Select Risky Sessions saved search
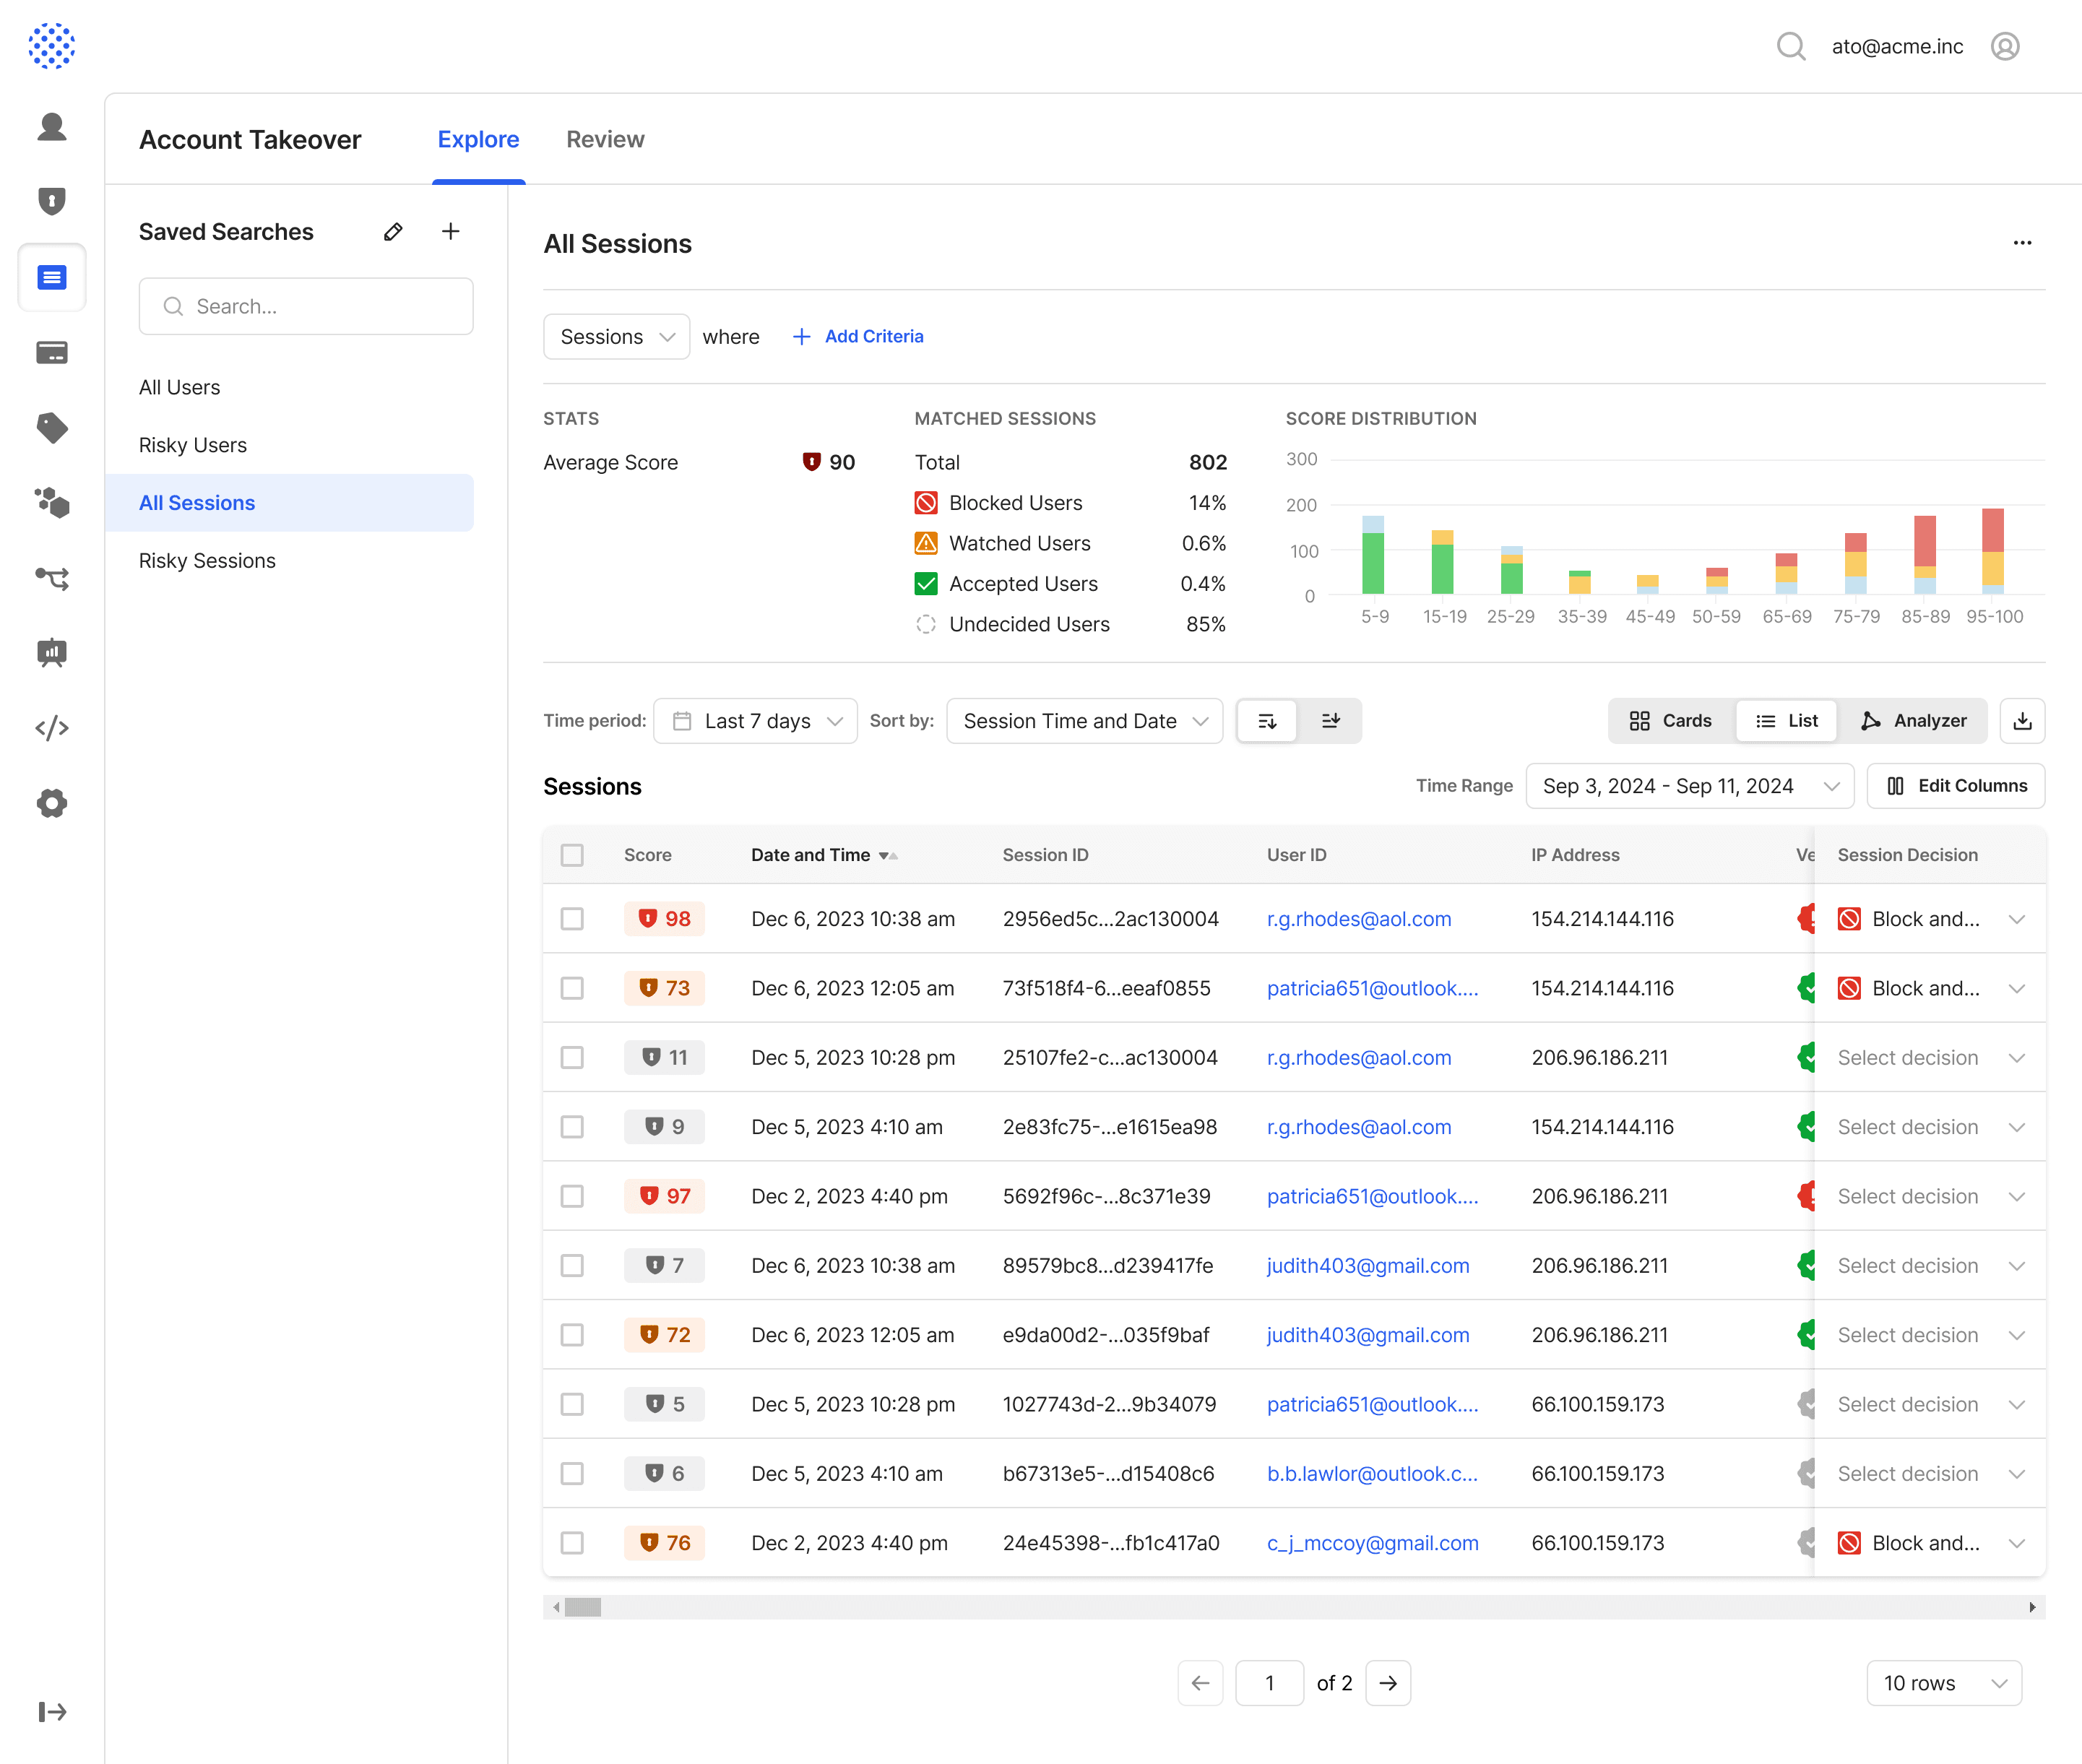 [x=207, y=561]
